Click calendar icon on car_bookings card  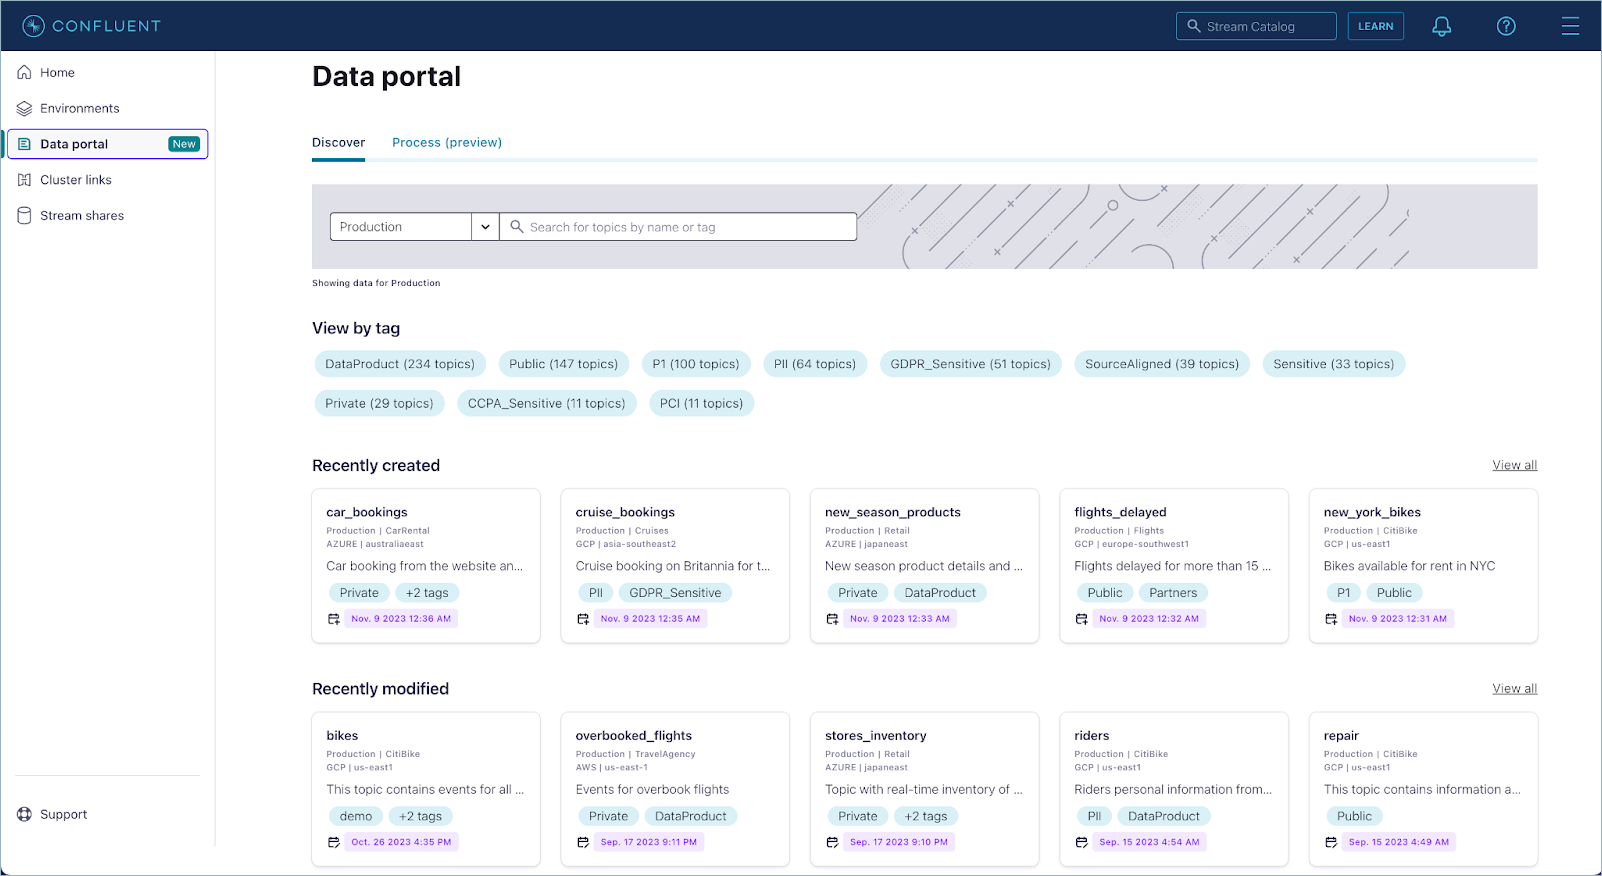coord(334,619)
